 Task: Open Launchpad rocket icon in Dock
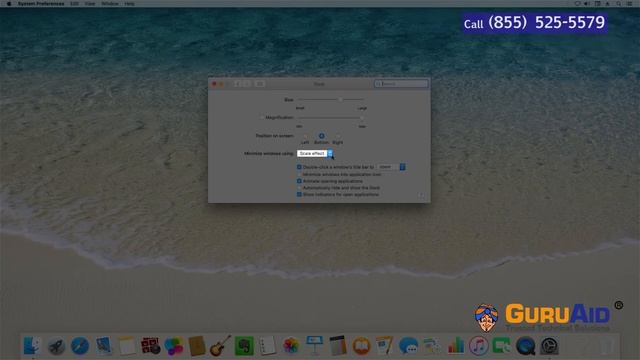[x=56, y=346]
